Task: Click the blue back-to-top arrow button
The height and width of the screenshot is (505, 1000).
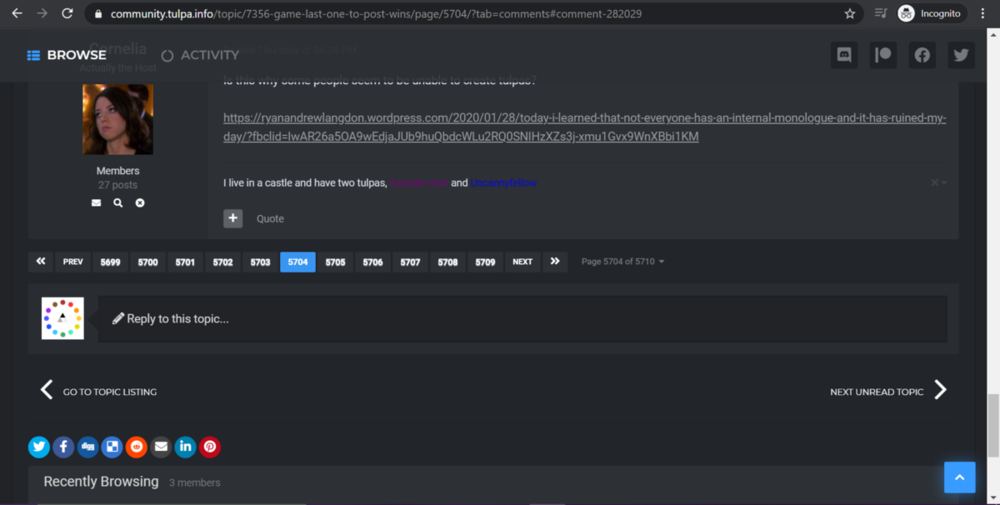Action: pyautogui.click(x=960, y=478)
